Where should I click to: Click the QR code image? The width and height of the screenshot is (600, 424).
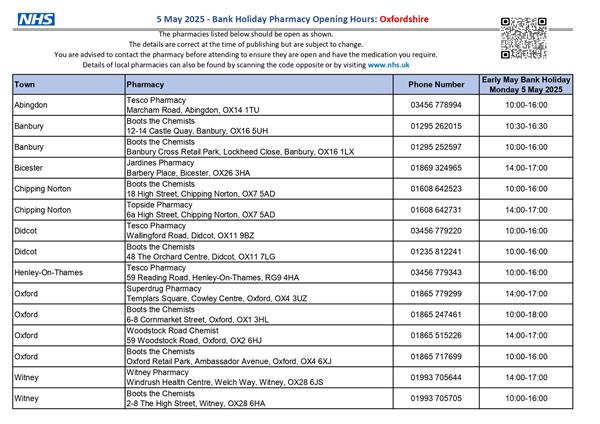pos(523,38)
